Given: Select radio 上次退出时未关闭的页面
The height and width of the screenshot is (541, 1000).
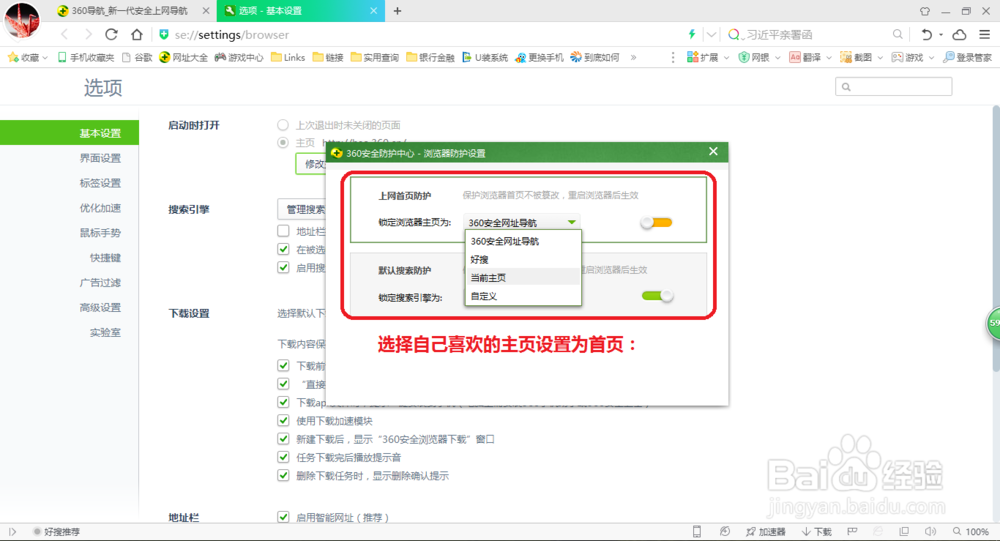Looking at the screenshot, I should (283, 124).
